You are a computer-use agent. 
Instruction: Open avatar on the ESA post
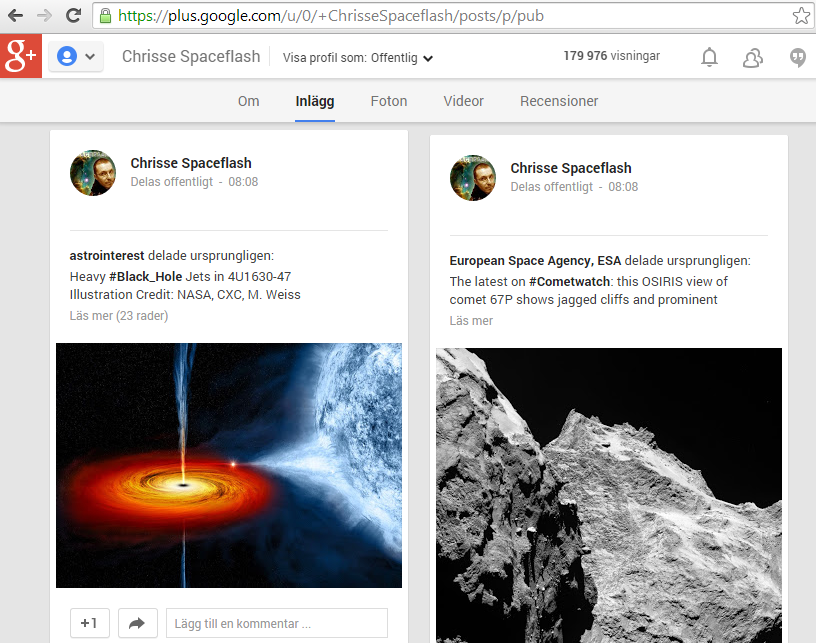click(x=473, y=178)
